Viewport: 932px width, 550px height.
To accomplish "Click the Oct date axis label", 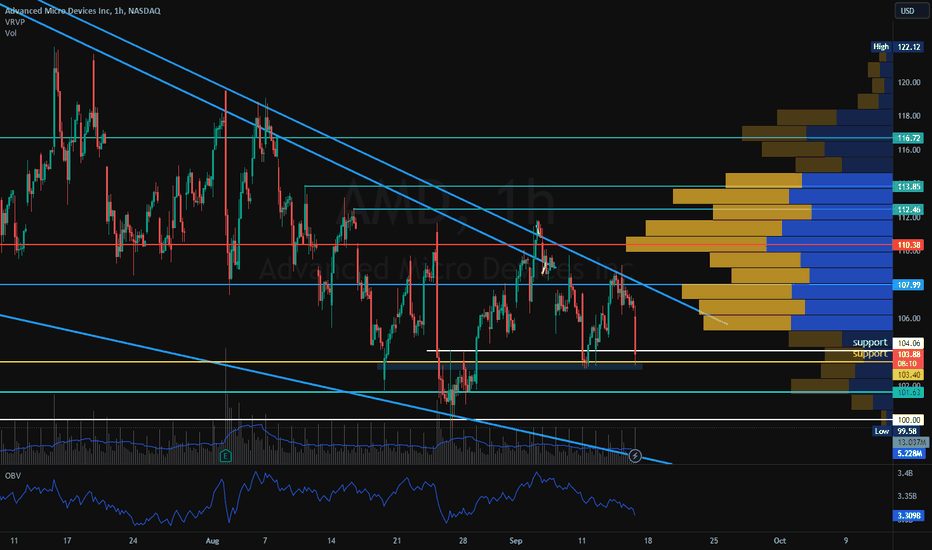I will 779,541.
